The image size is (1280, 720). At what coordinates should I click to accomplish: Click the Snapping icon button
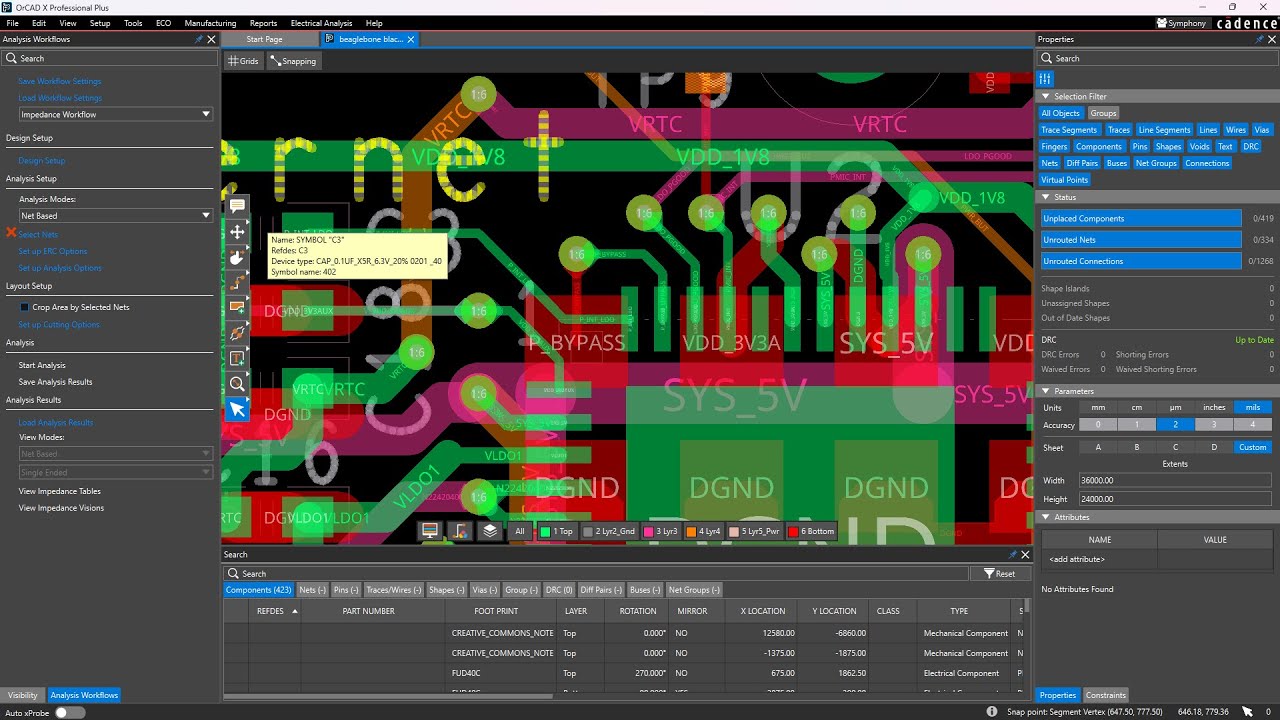point(293,61)
